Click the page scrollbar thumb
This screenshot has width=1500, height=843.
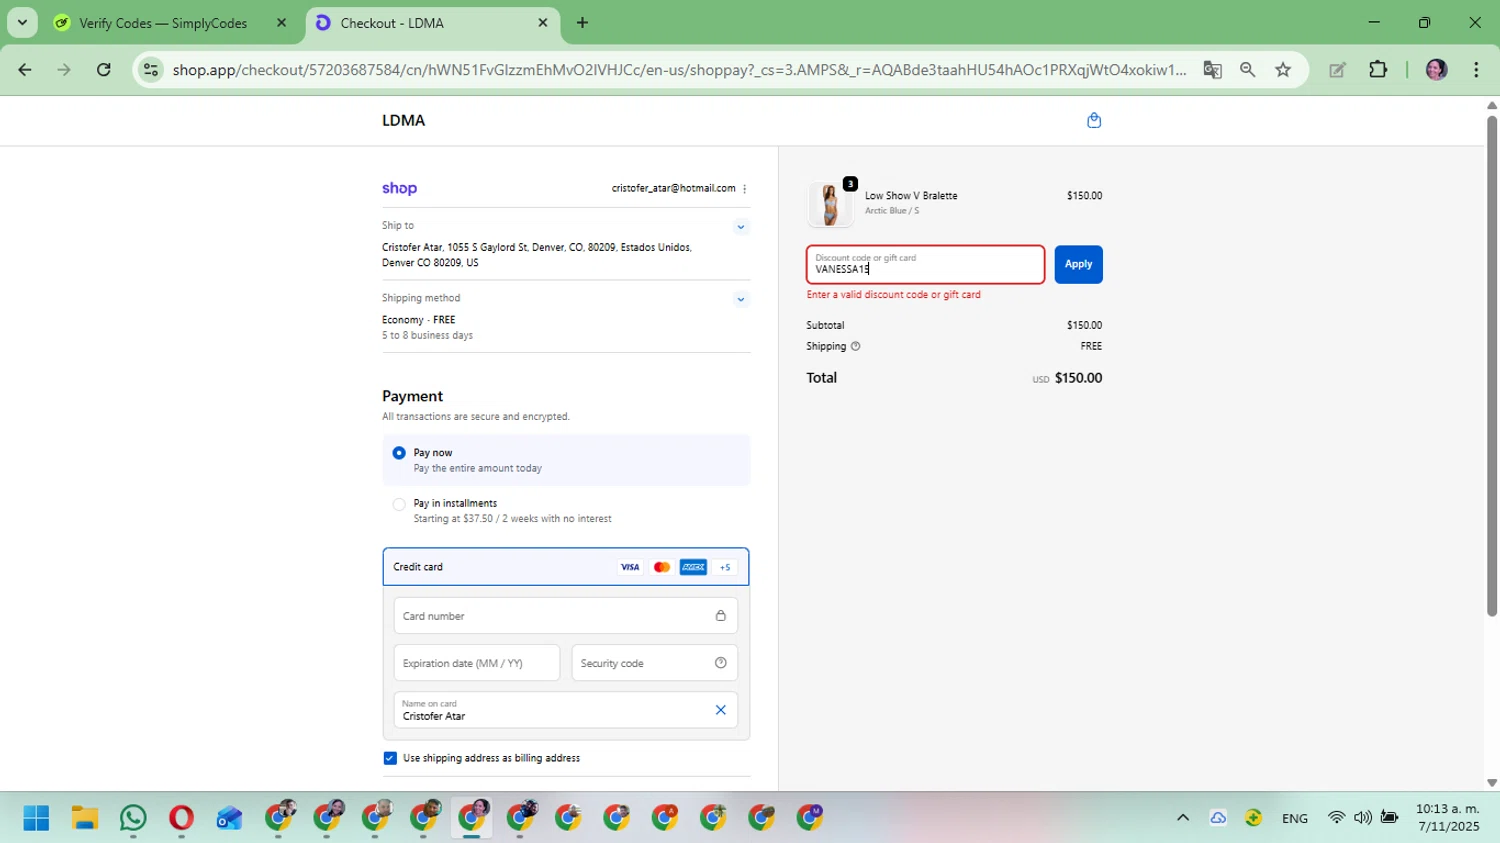point(1492,365)
